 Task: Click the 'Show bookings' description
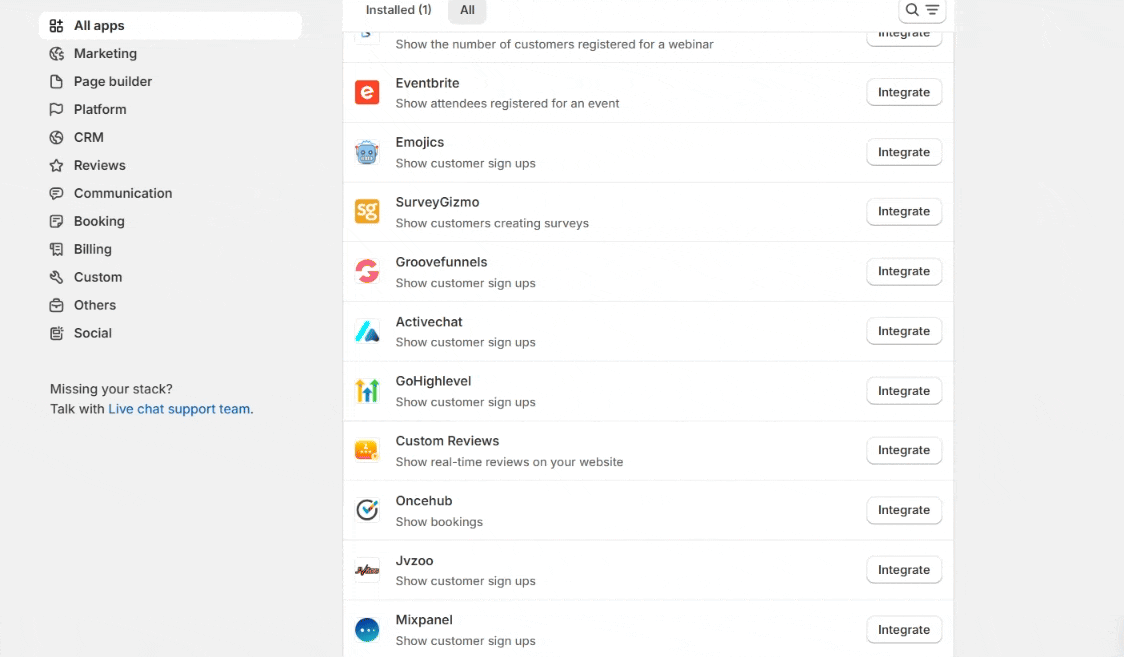[439, 522]
